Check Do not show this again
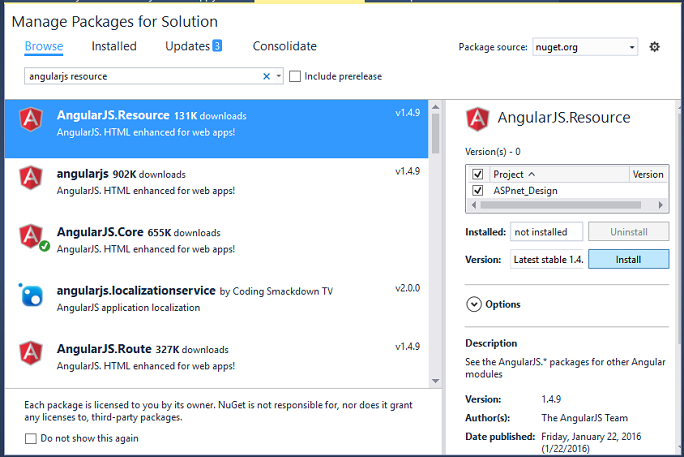The width and height of the screenshot is (684, 457). (31, 438)
